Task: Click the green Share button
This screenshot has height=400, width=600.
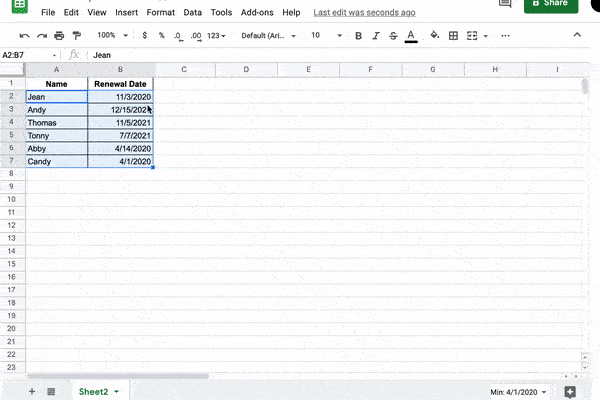Action: pos(551,4)
